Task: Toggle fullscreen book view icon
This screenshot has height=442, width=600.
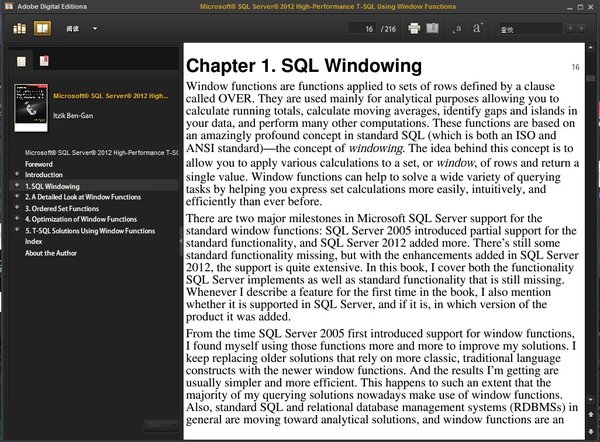Action: tap(432, 28)
